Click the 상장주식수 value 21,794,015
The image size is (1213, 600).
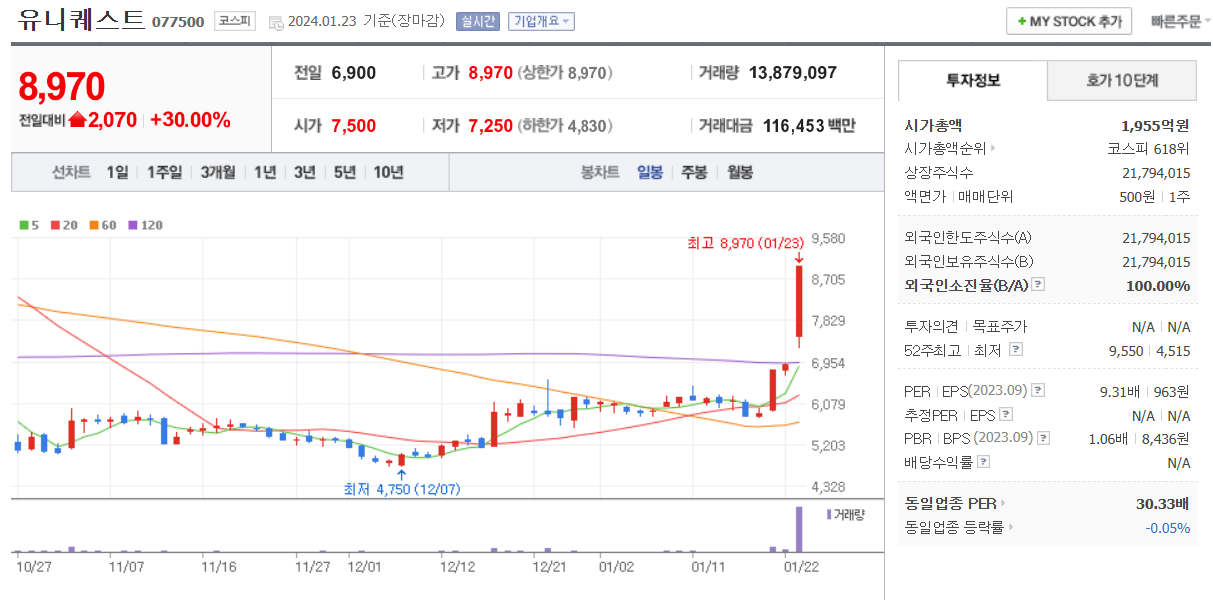1157,173
